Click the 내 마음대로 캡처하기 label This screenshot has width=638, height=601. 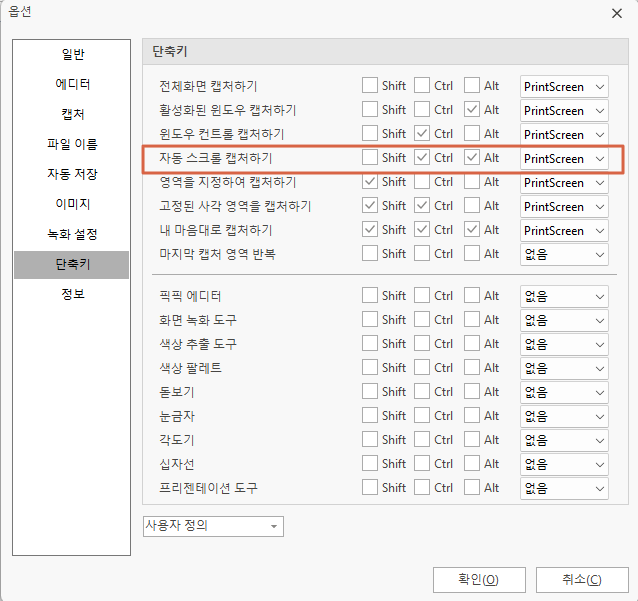tap(216, 230)
